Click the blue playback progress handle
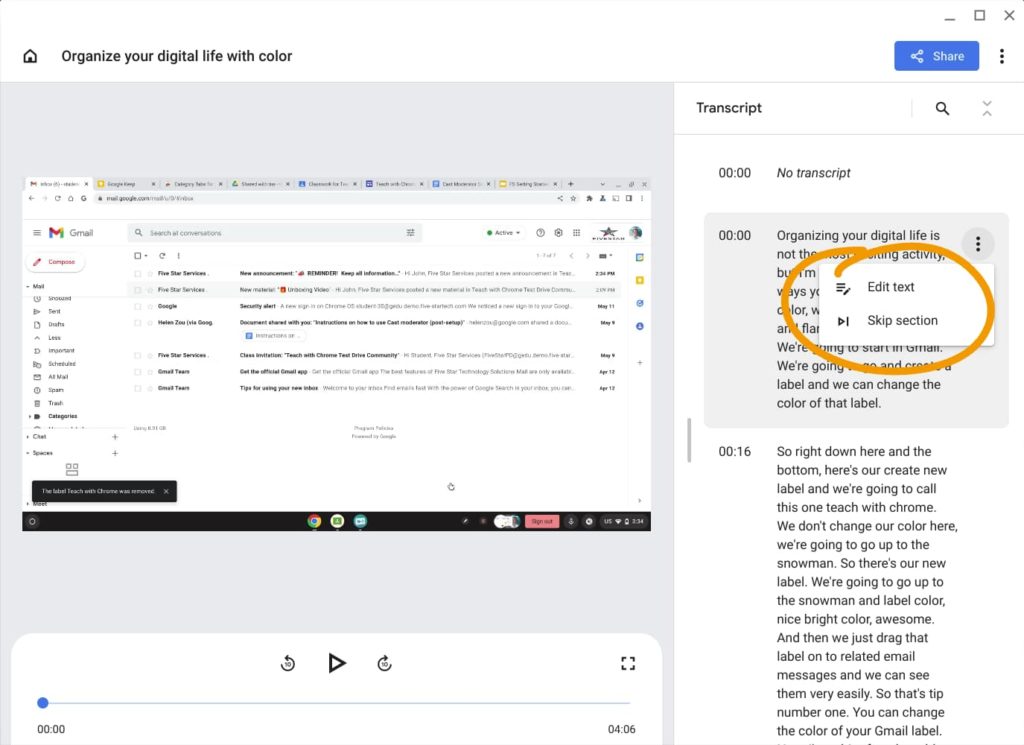 pos(42,703)
